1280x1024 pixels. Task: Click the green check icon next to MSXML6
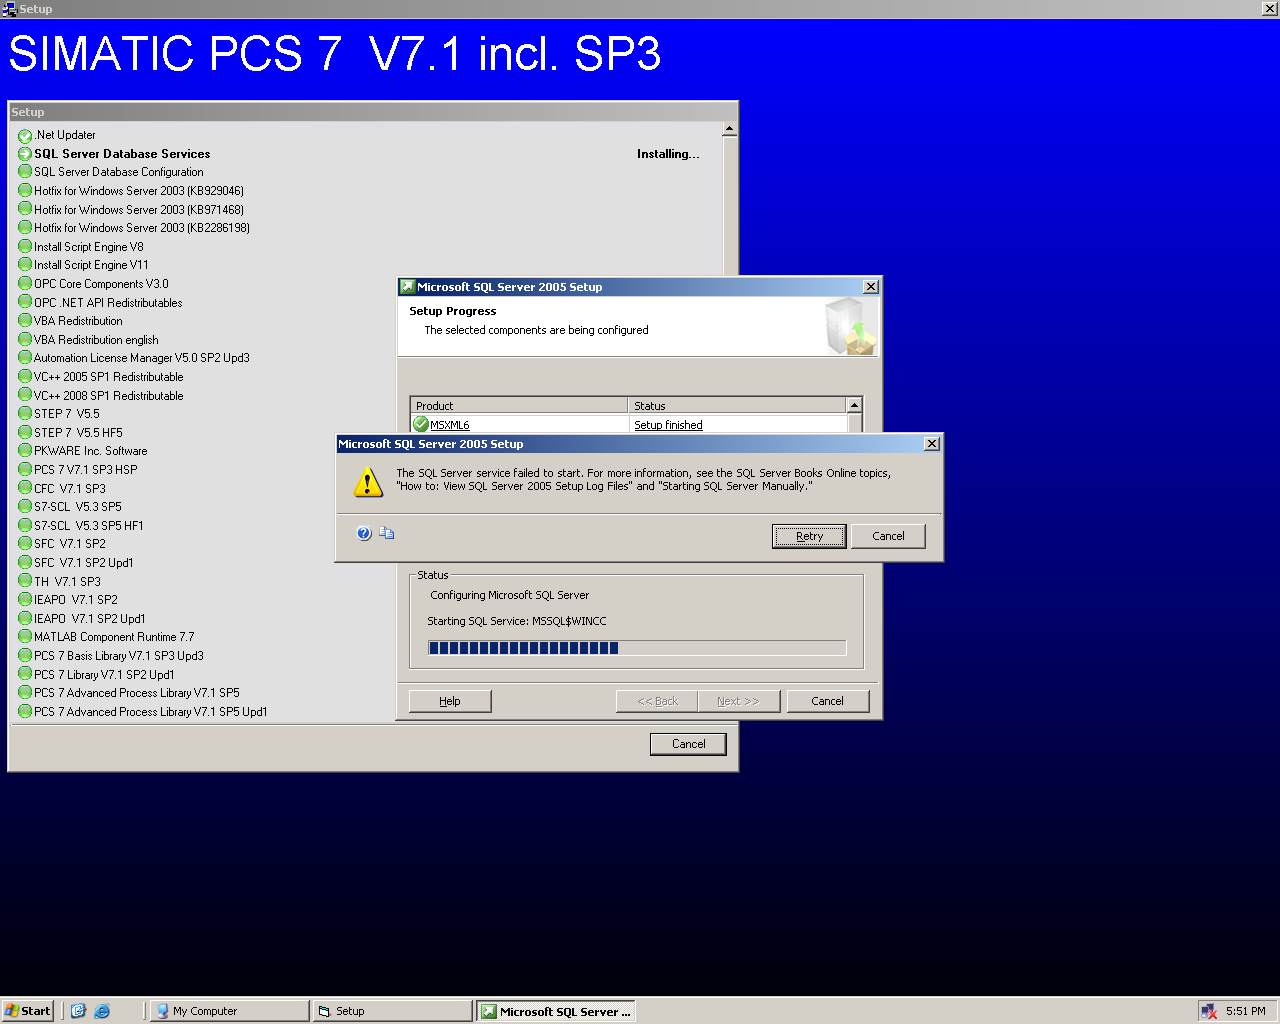click(421, 424)
